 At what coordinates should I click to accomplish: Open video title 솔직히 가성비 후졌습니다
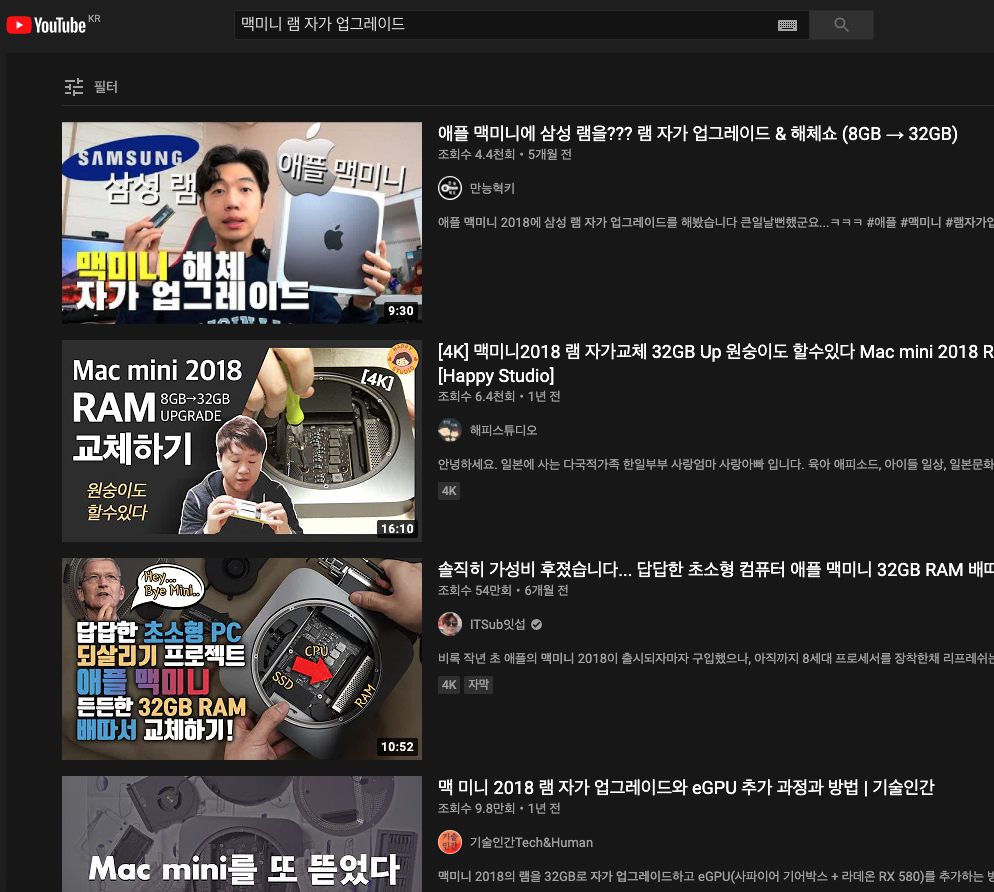pyautogui.click(x=716, y=569)
